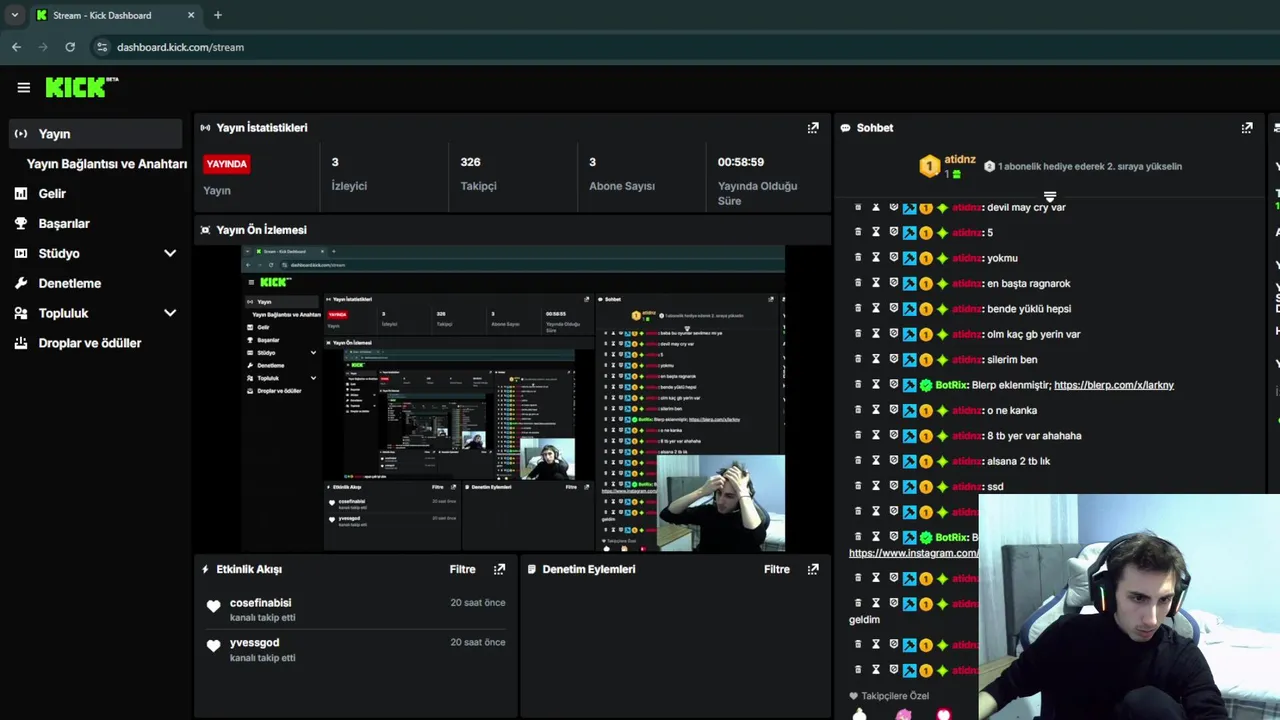1280x720 pixels.
Task: Open the hamburger menu beside the Kick logo
Action: (23, 87)
